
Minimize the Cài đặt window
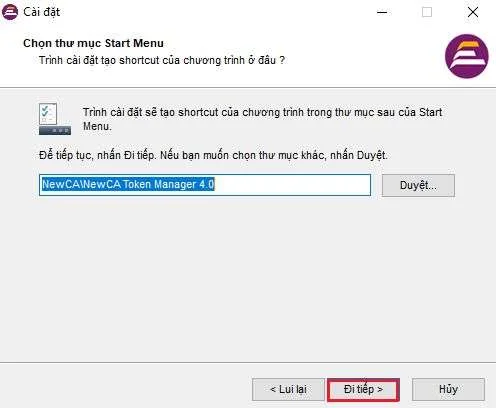382,12
